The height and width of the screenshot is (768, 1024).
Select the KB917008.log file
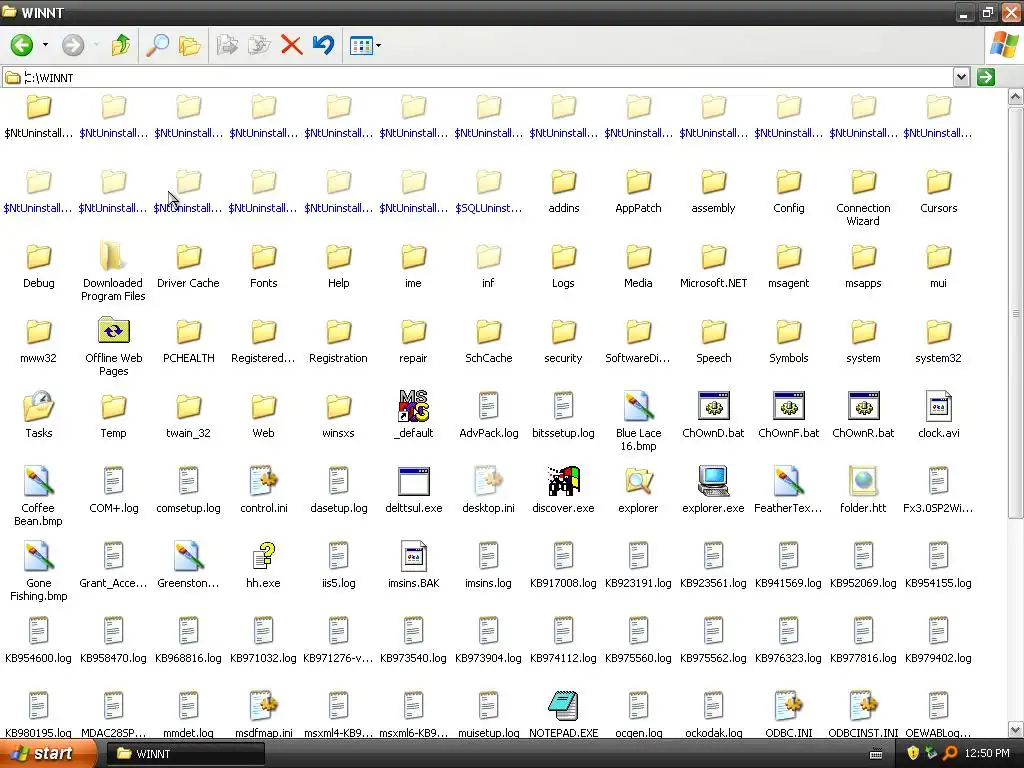[564, 566]
